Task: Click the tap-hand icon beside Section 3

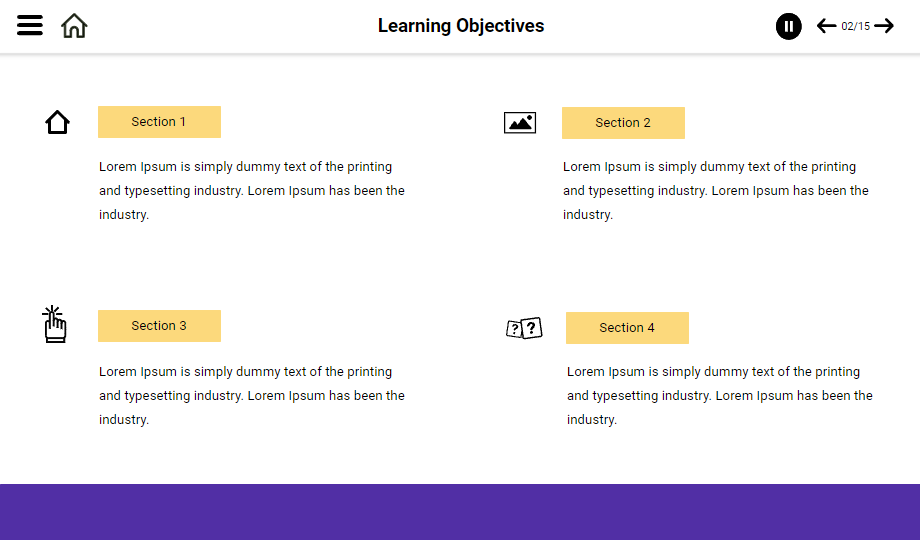Action: (x=55, y=325)
